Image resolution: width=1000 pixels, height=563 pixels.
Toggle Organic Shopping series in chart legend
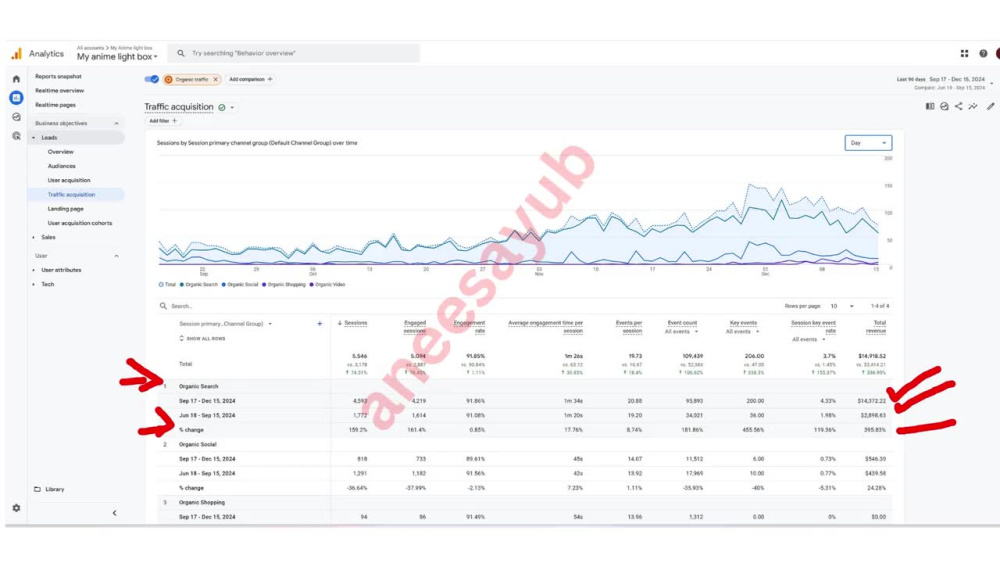tap(284, 285)
